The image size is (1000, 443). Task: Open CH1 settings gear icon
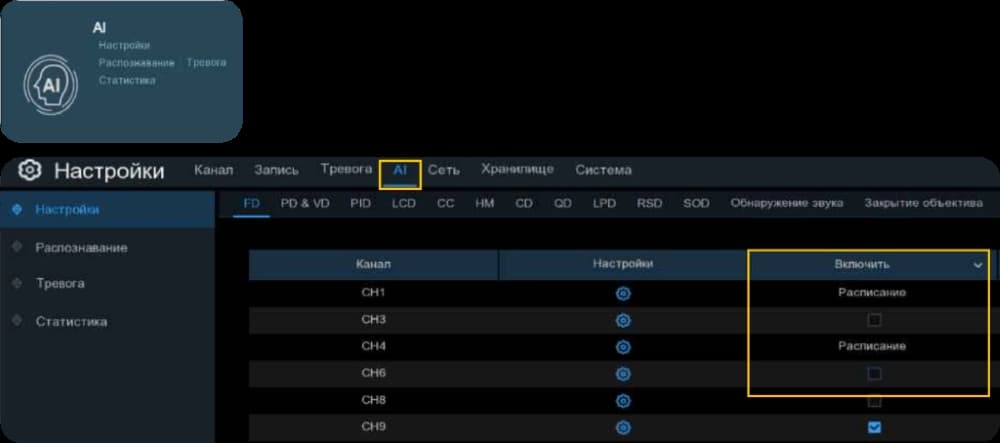tap(623, 293)
